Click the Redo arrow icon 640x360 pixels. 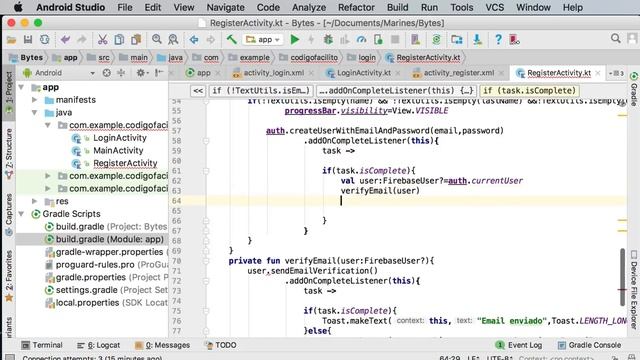point(82,40)
